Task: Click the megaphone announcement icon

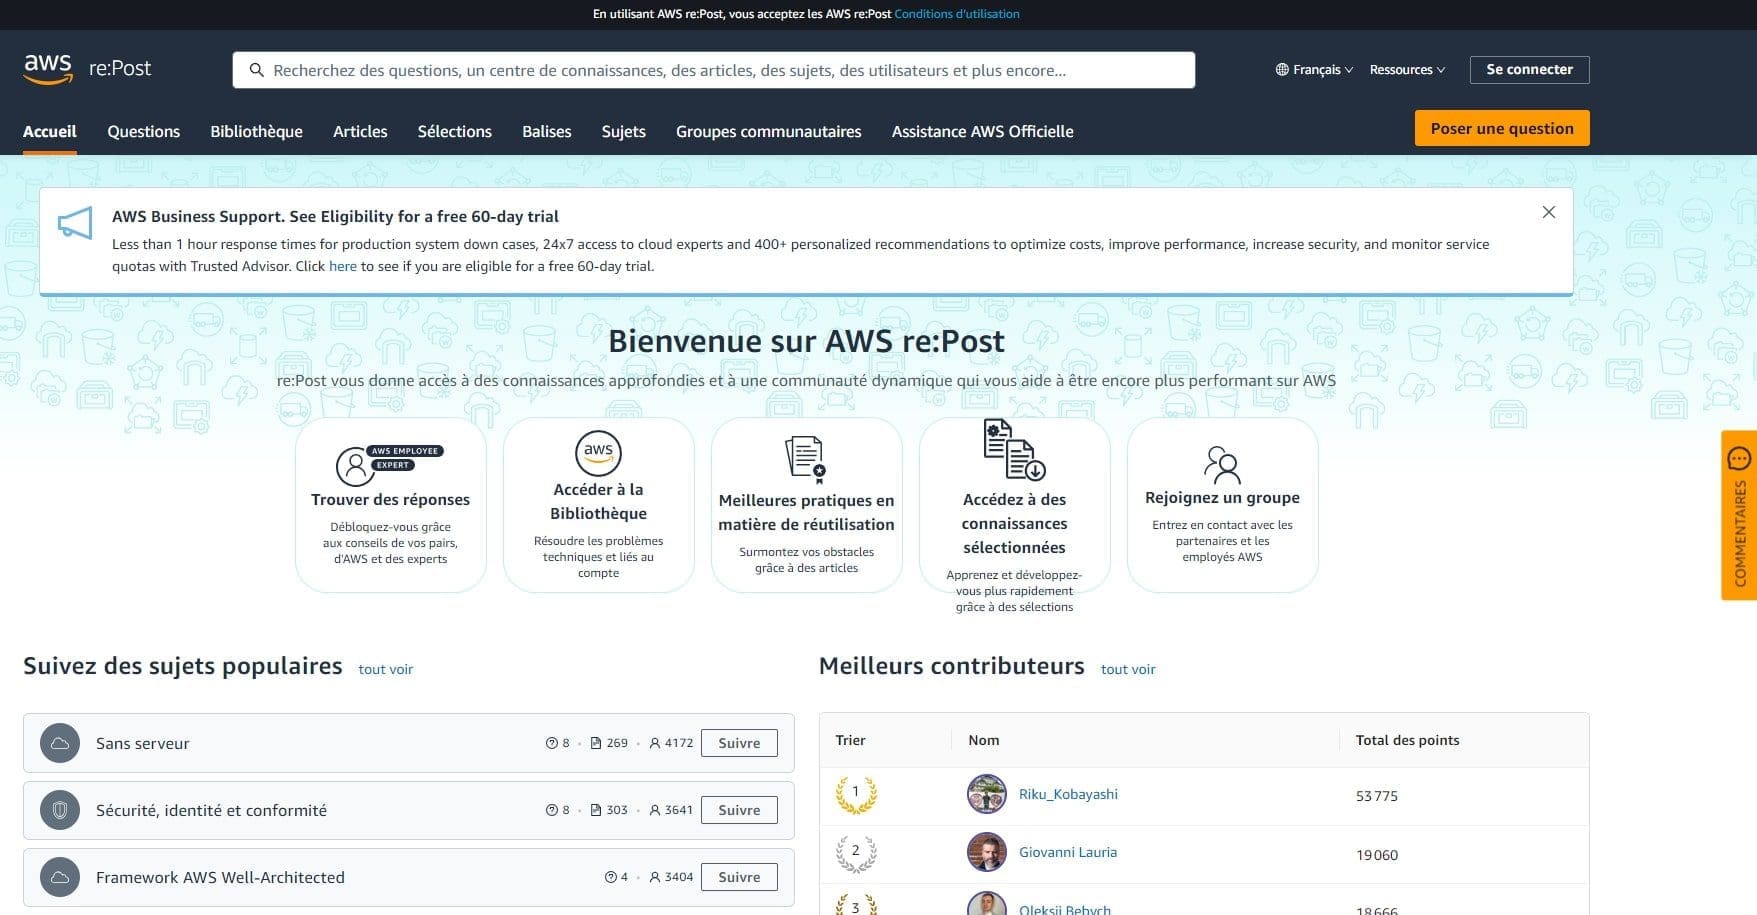Action: 75,223
